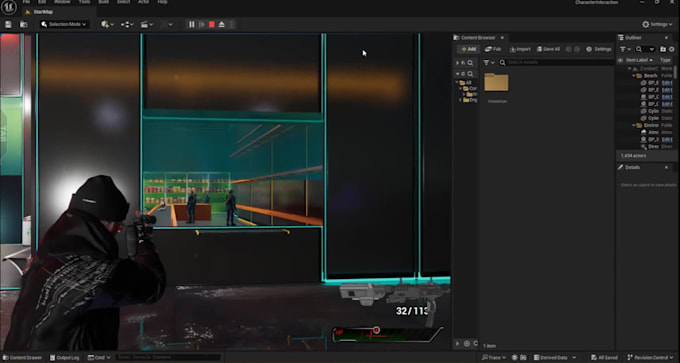
Task: Open the Outliner settings gear
Action: (x=672, y=49)
